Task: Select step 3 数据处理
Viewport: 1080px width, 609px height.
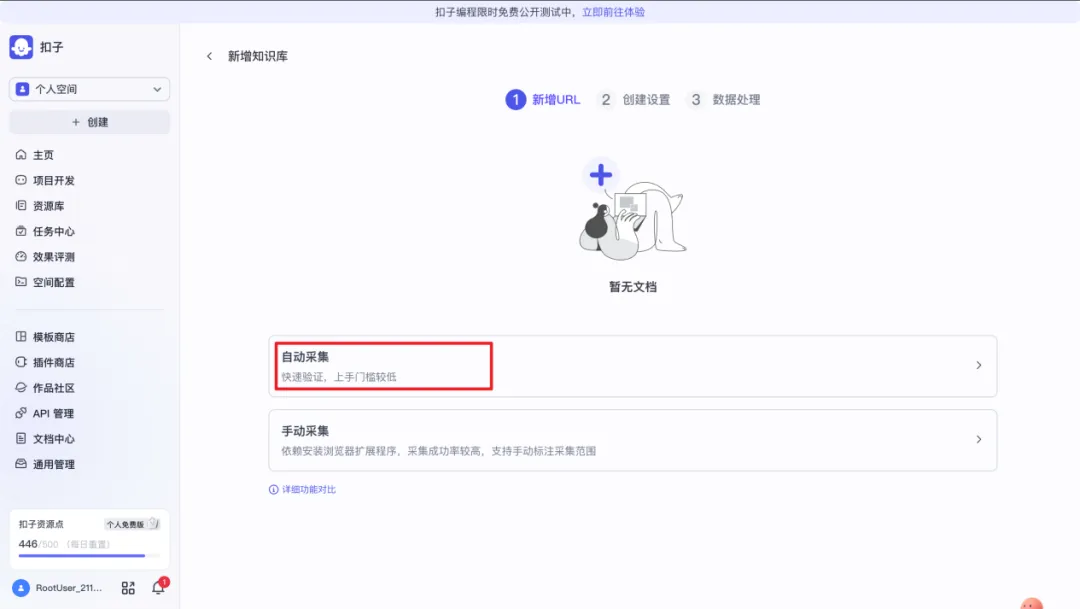Action: pyautogui.click(x=724, y=99)
